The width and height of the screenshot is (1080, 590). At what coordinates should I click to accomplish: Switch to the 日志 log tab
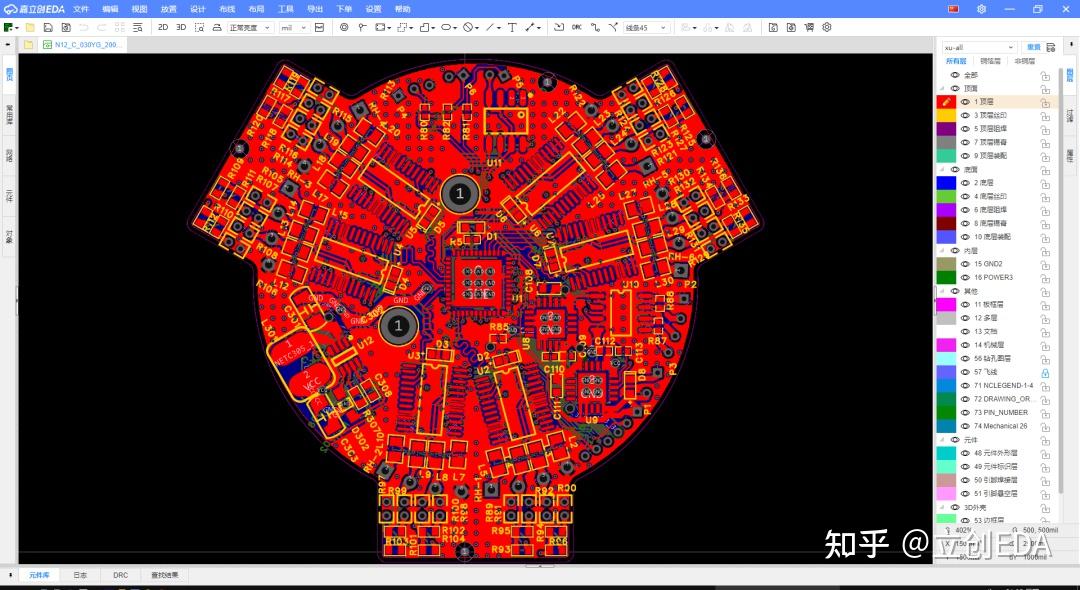point(80,575)
